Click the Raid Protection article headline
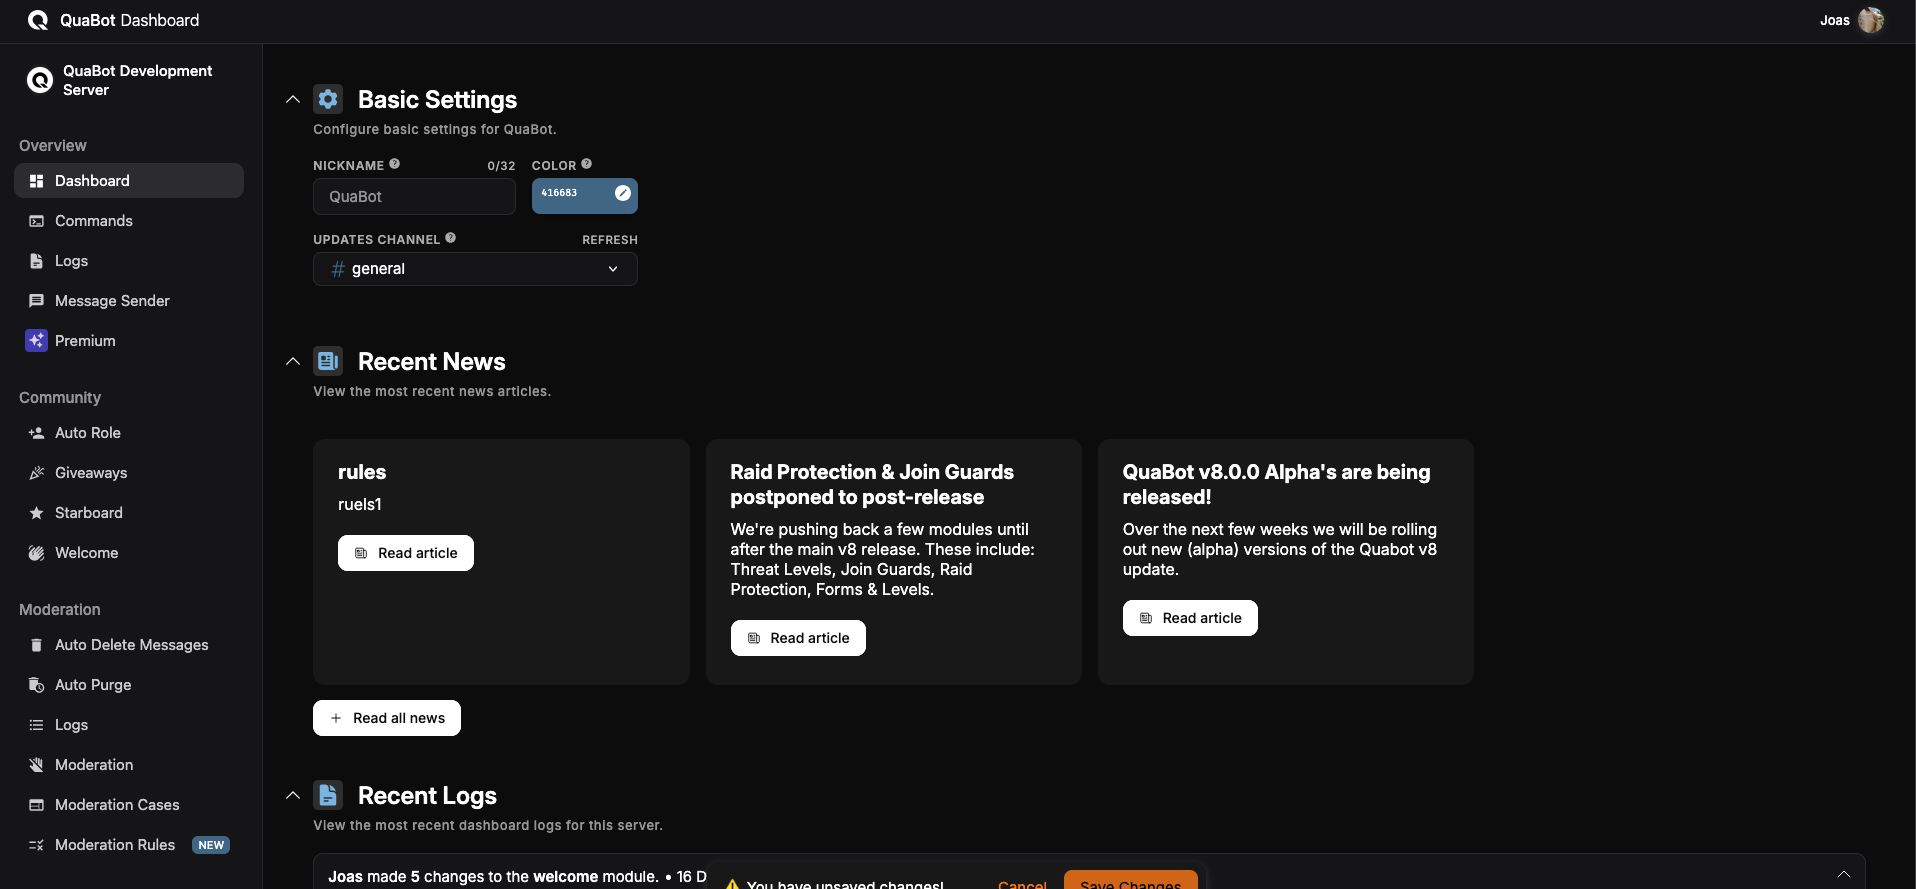 (872, 484)
